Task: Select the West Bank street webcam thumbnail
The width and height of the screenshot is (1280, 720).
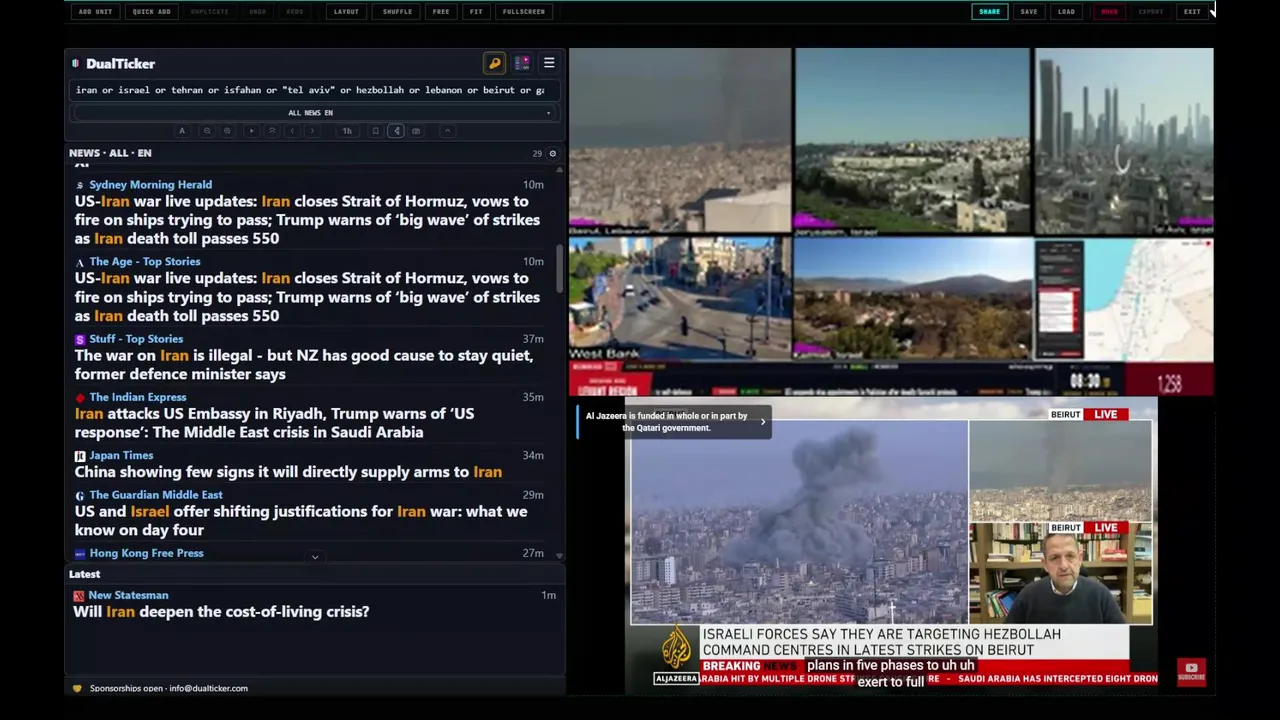Action: 680,299
